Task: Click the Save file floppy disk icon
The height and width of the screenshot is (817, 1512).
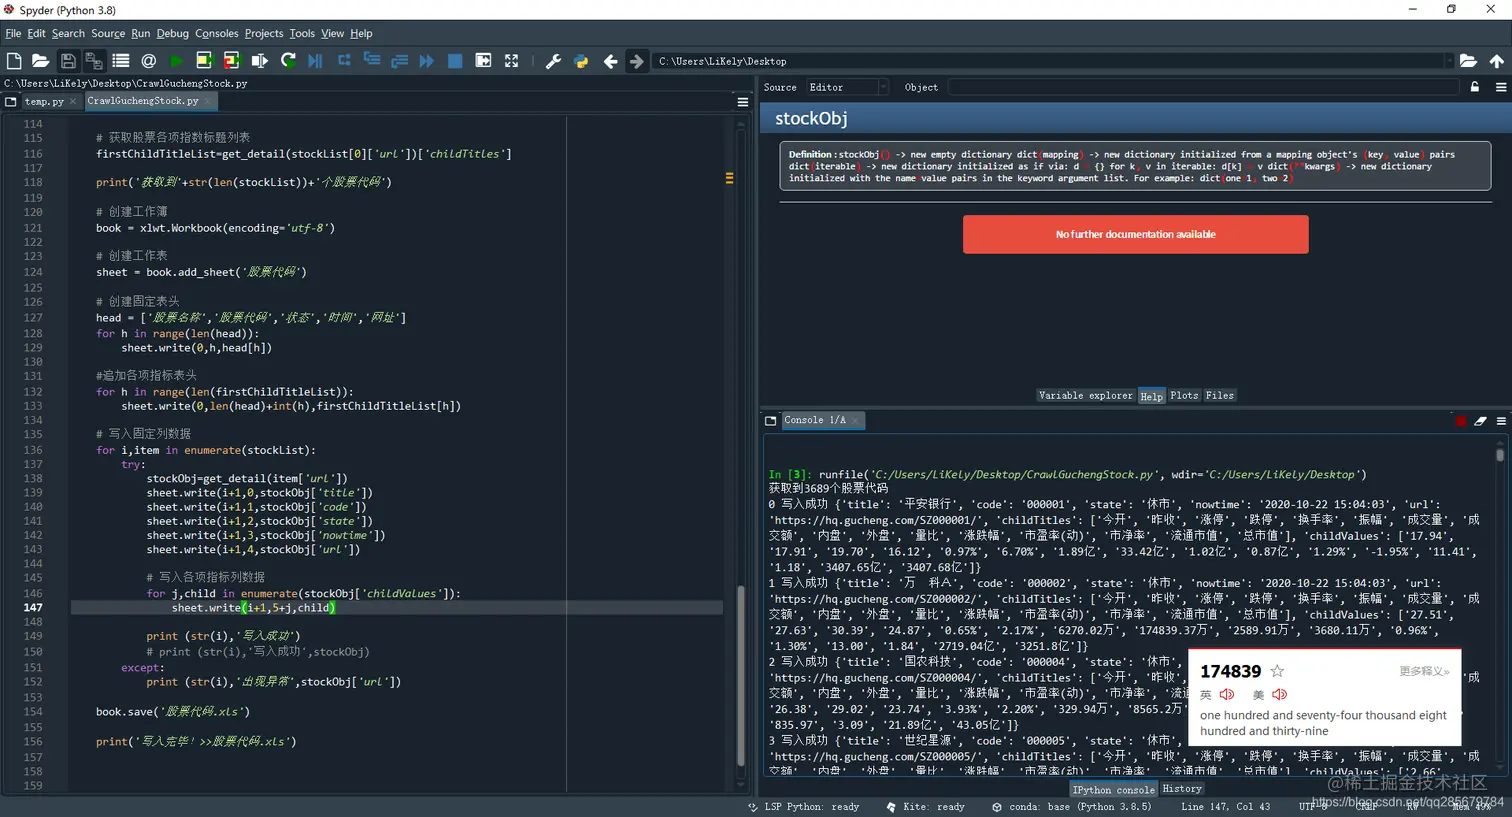Action: (68, 61)
